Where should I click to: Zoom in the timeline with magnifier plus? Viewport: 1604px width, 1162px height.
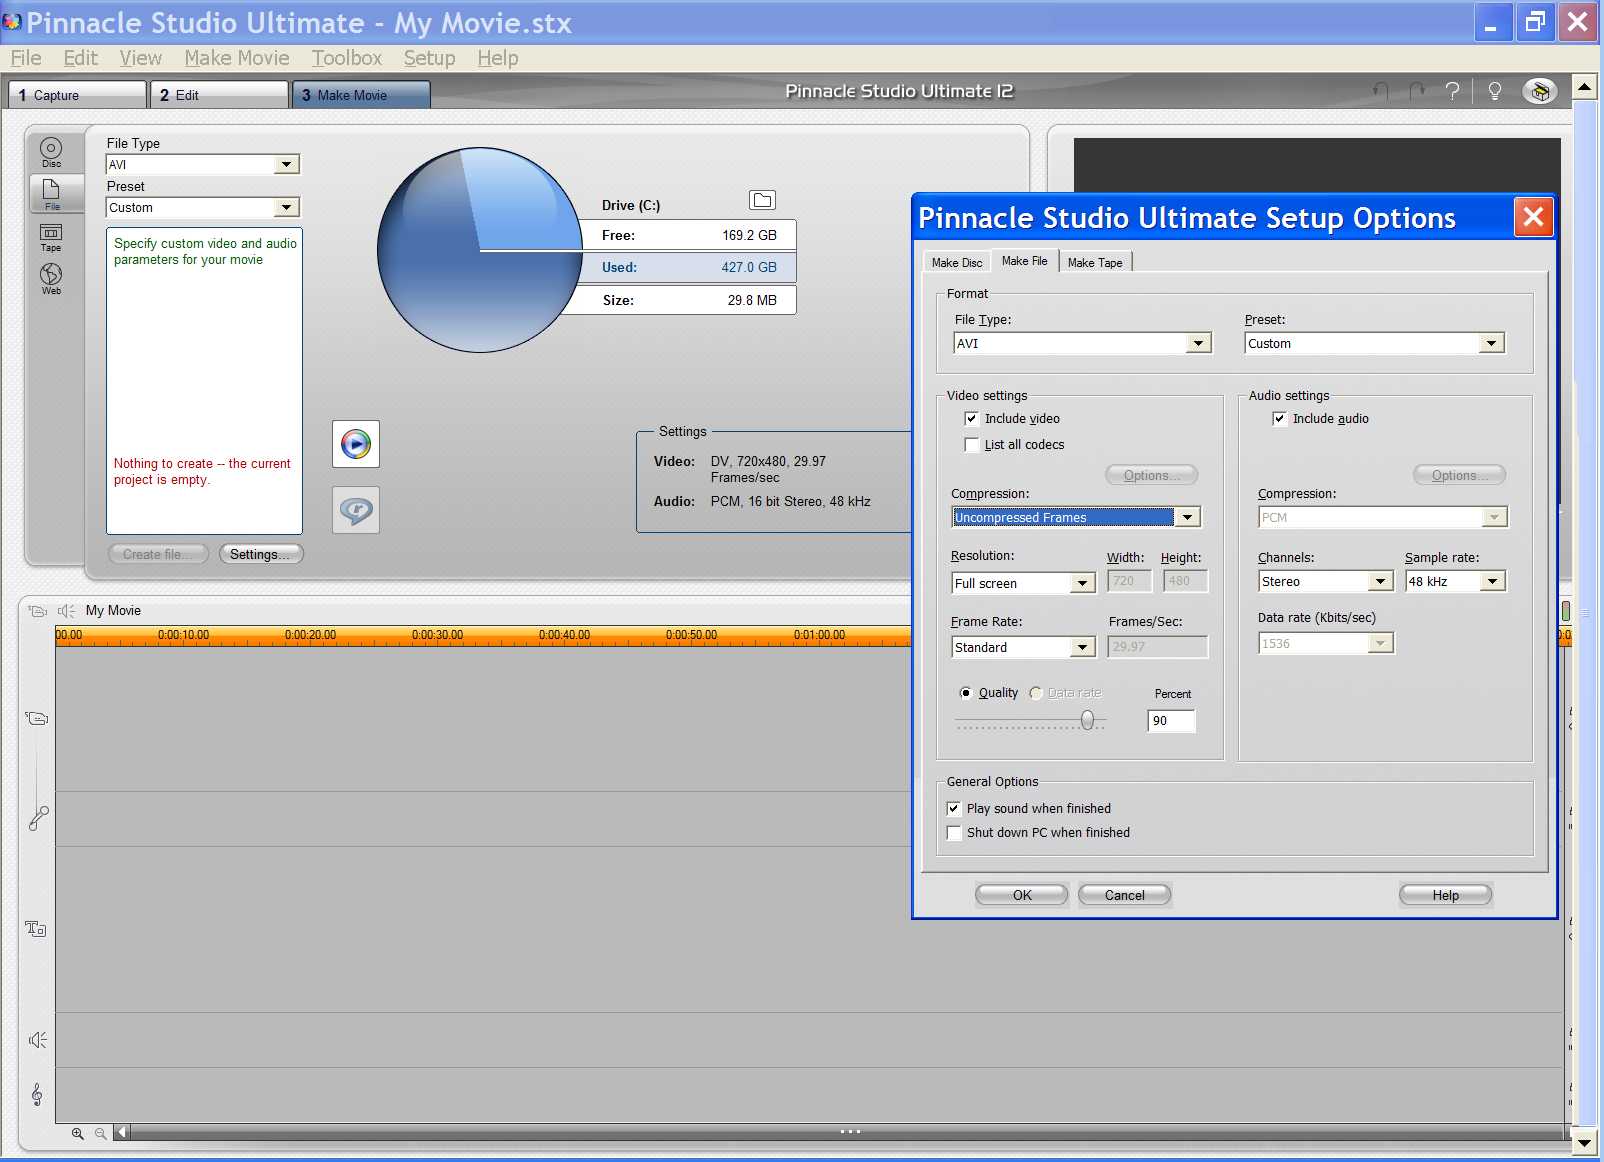[78, 1133]
